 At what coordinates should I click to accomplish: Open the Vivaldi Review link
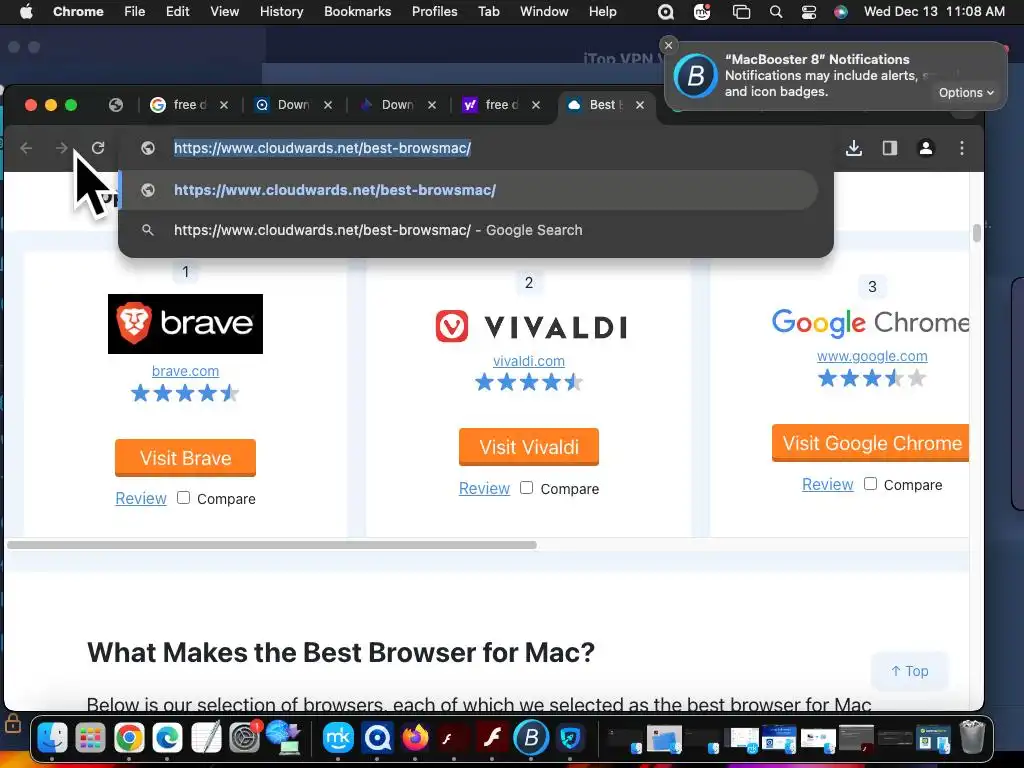(x=485, y=488)
